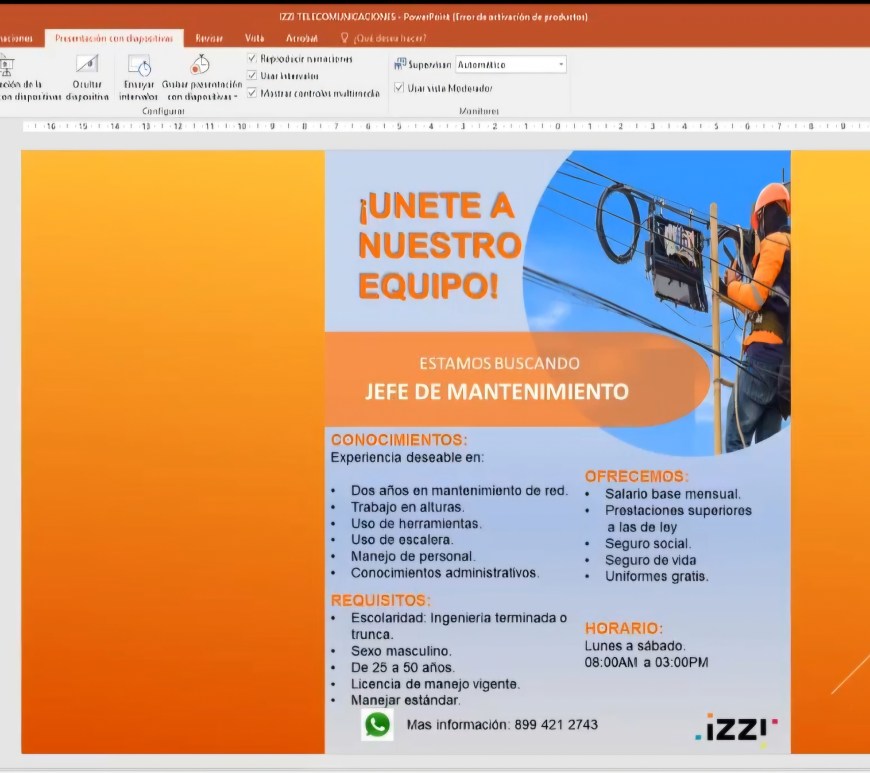Select the izzi logo on the slide
870x773 pixels.
click(x=736, y=729)
